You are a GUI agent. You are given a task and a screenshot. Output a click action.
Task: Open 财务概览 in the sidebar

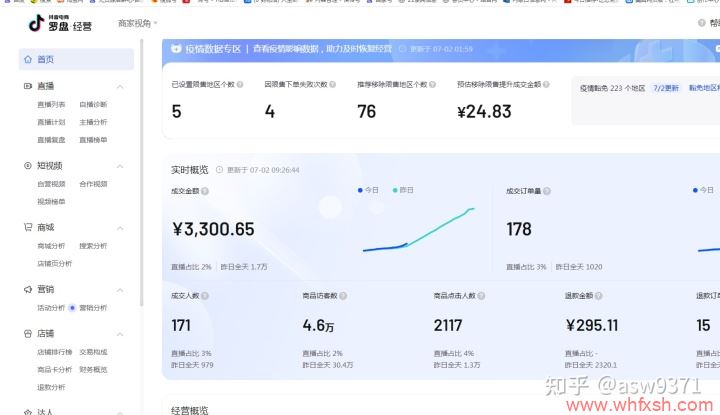click(x=93, y=370)
